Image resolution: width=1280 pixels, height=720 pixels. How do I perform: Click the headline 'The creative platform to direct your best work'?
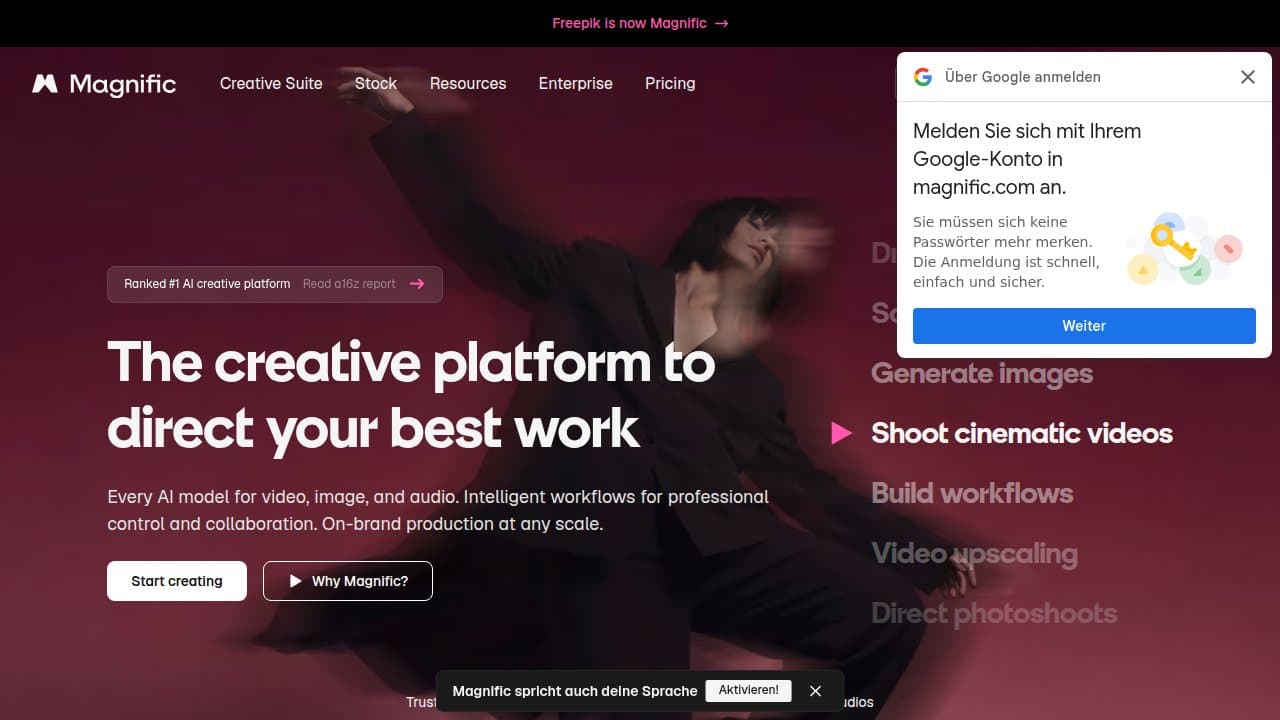tap(411, 394)
